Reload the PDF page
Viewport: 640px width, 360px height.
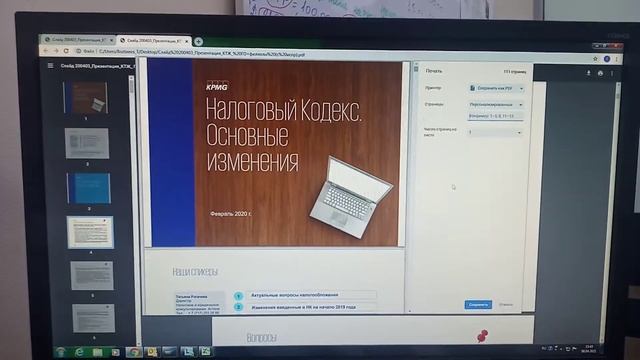(66, 51)
